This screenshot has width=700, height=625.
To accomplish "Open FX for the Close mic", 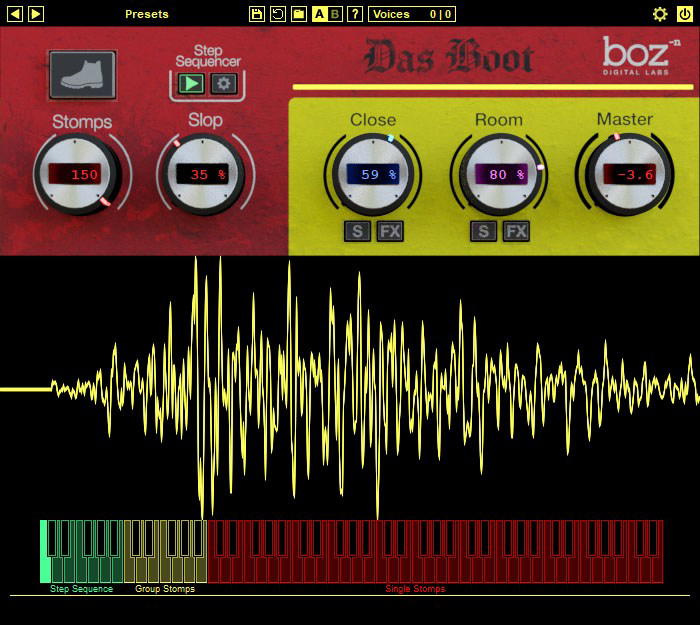I will click(390, 231).
